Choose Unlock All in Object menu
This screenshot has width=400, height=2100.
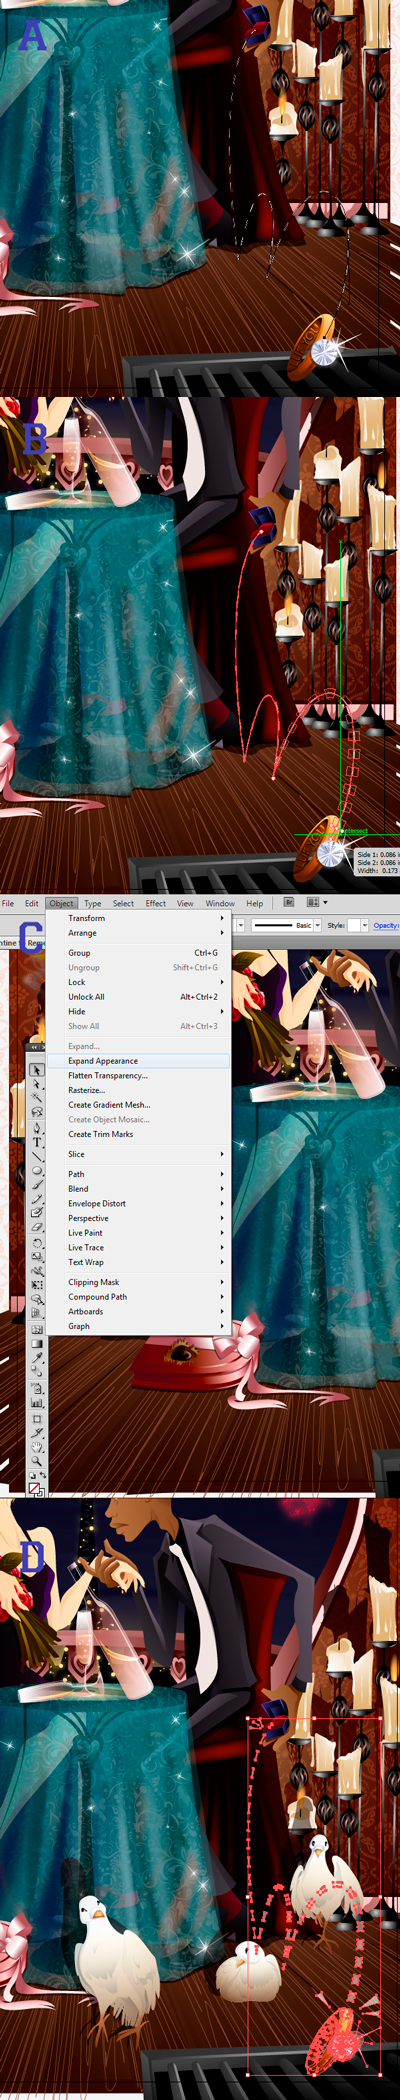[139, 997]
